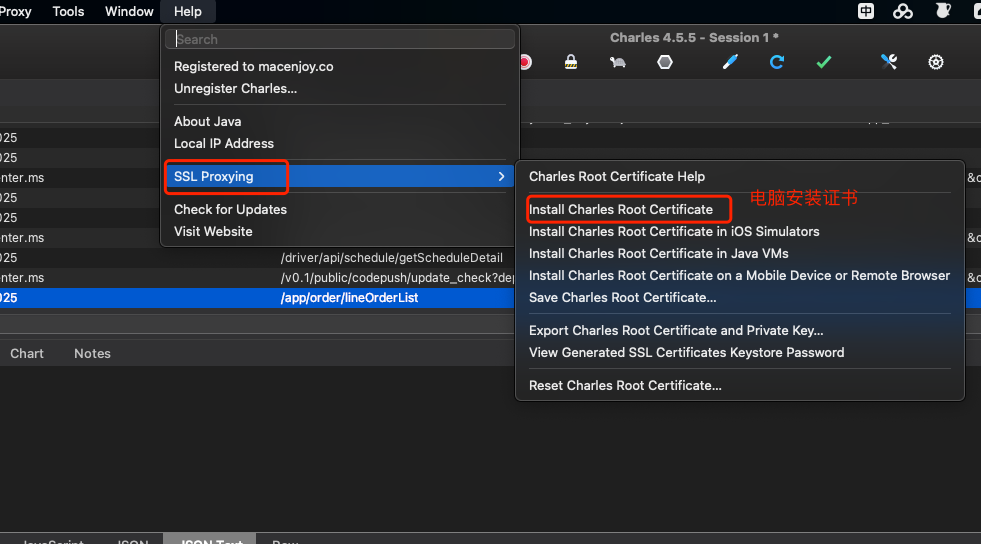Viewport: 981px width, 544px height.
Task: Choose Install Root Certificate in iOS Simulators
Action: coord(674,231)
